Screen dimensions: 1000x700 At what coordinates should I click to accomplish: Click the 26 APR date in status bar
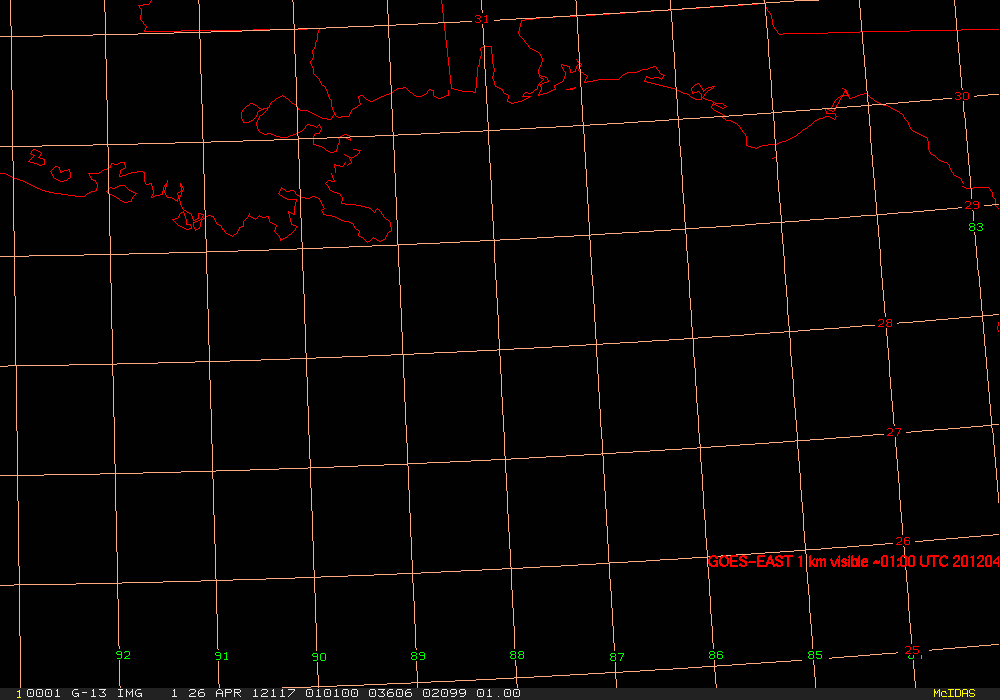[215, 693]
